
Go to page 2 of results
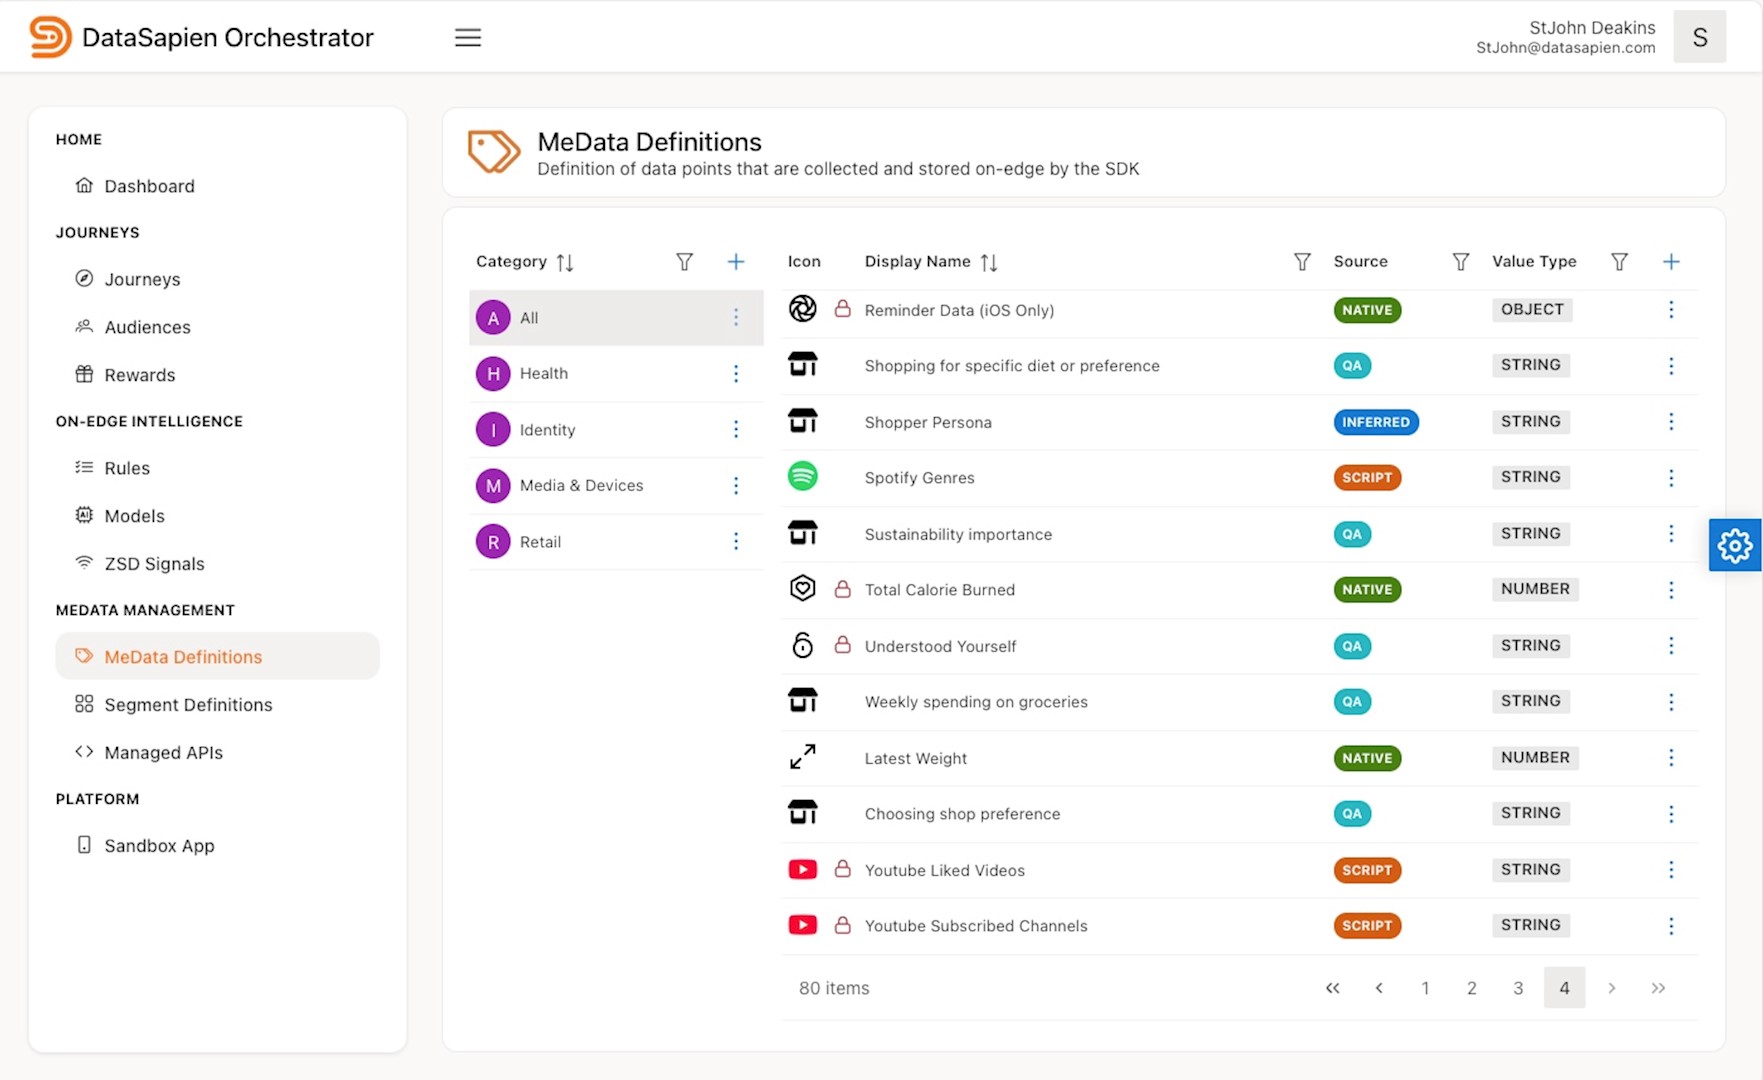coord(1471,988)
